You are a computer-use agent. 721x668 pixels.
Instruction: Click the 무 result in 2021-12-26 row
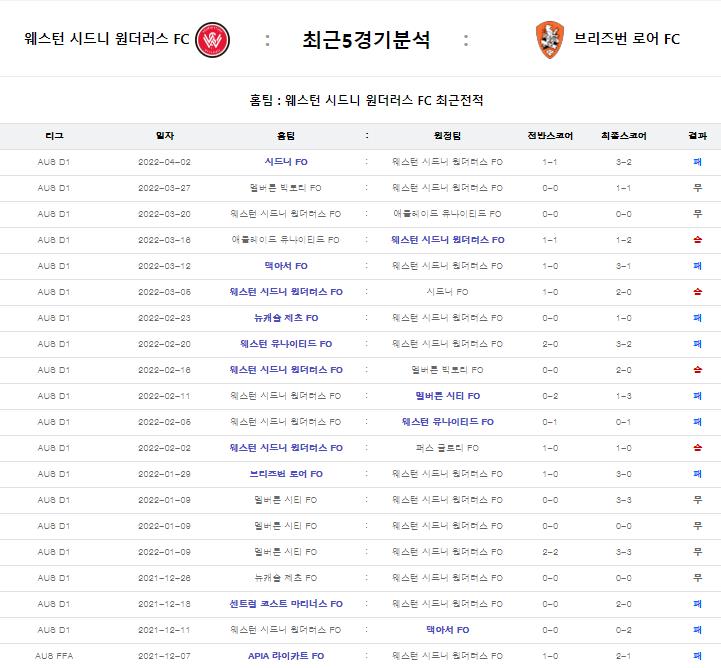tap(698, 578)
